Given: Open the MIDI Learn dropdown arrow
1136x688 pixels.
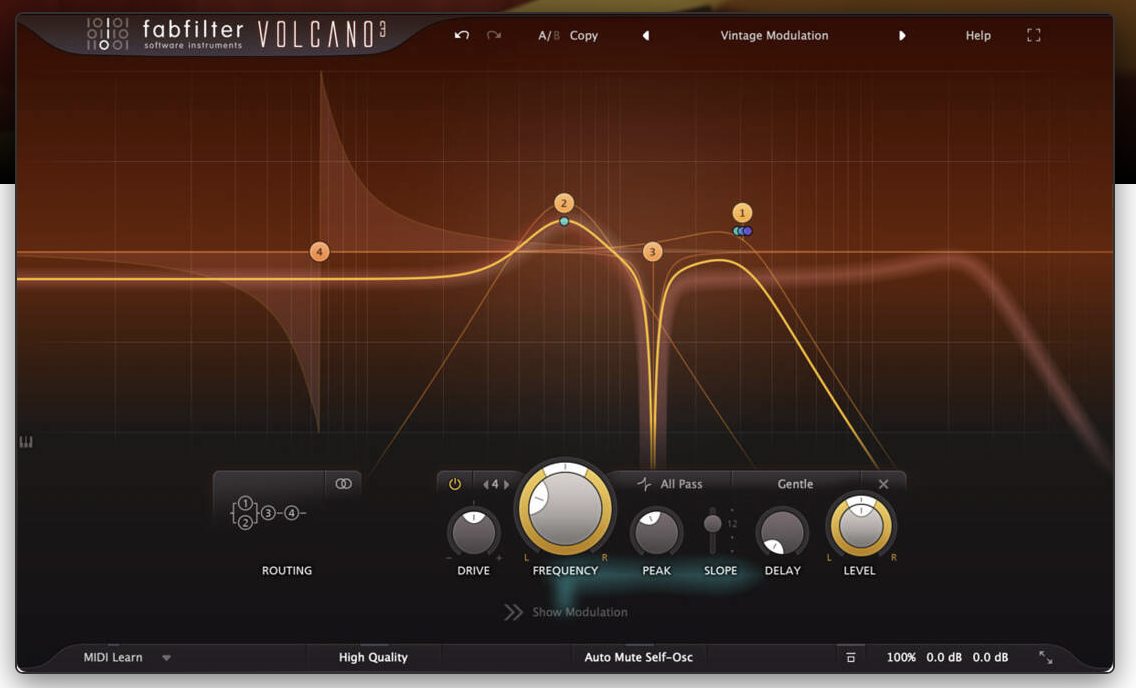Looking at the screenshot, I should click(x=167, y=658).
